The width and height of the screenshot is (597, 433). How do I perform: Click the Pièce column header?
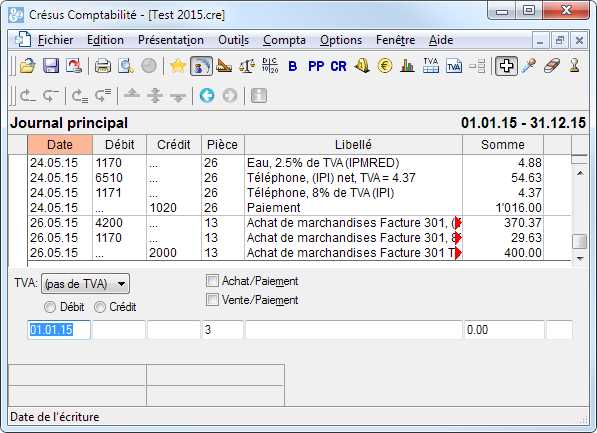point(222,145)
